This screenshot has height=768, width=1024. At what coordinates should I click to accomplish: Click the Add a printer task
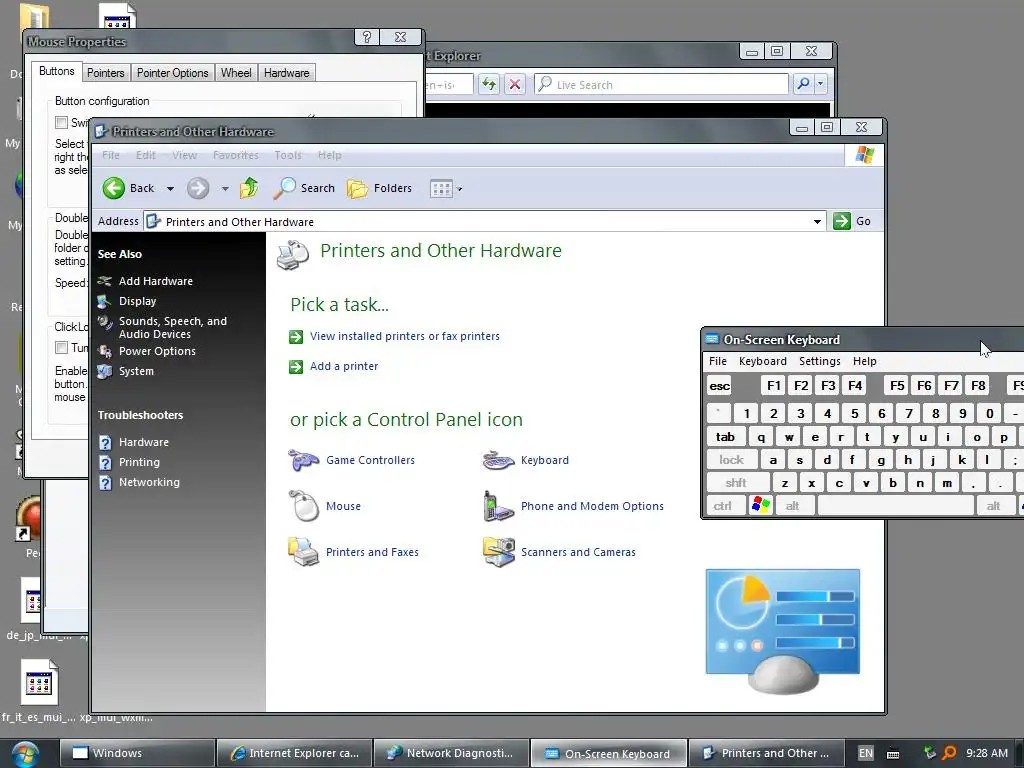tap(344, 366)
